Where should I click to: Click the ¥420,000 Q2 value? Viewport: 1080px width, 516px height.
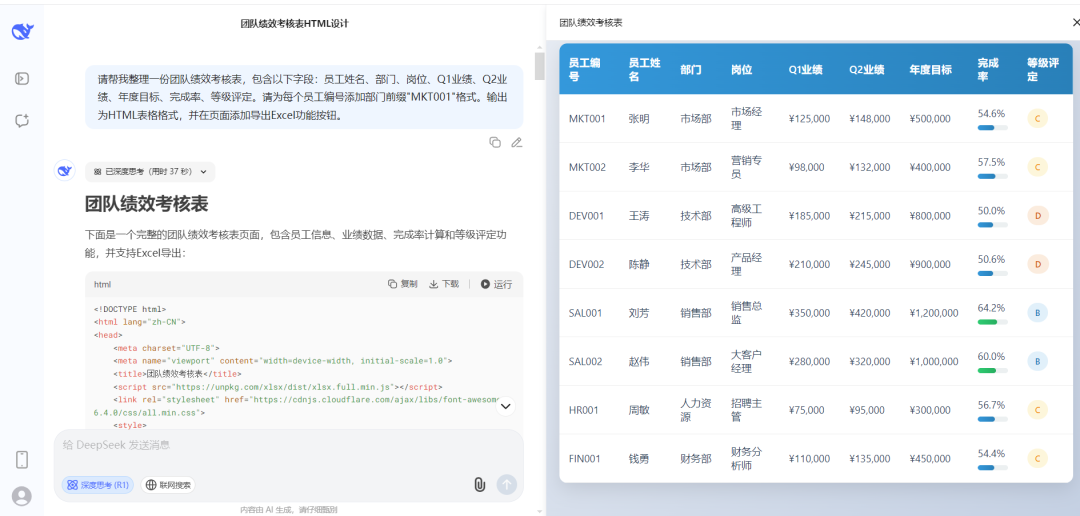click(x=869, y=313)
